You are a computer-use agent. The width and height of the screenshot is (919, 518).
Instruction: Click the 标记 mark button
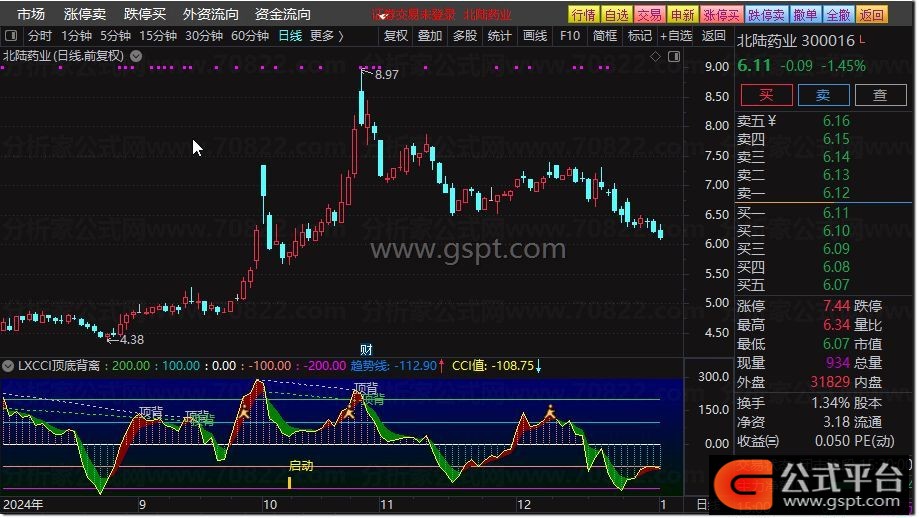(639, 36)
